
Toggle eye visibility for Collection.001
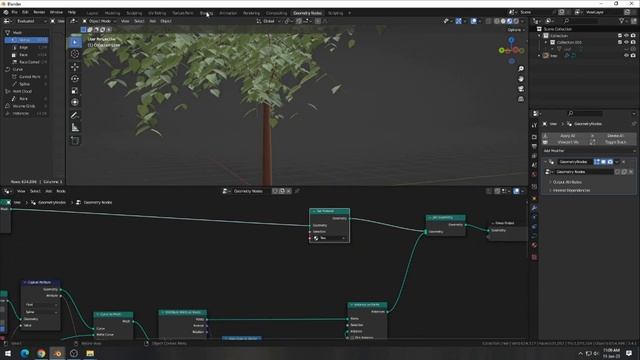point(627,42)
